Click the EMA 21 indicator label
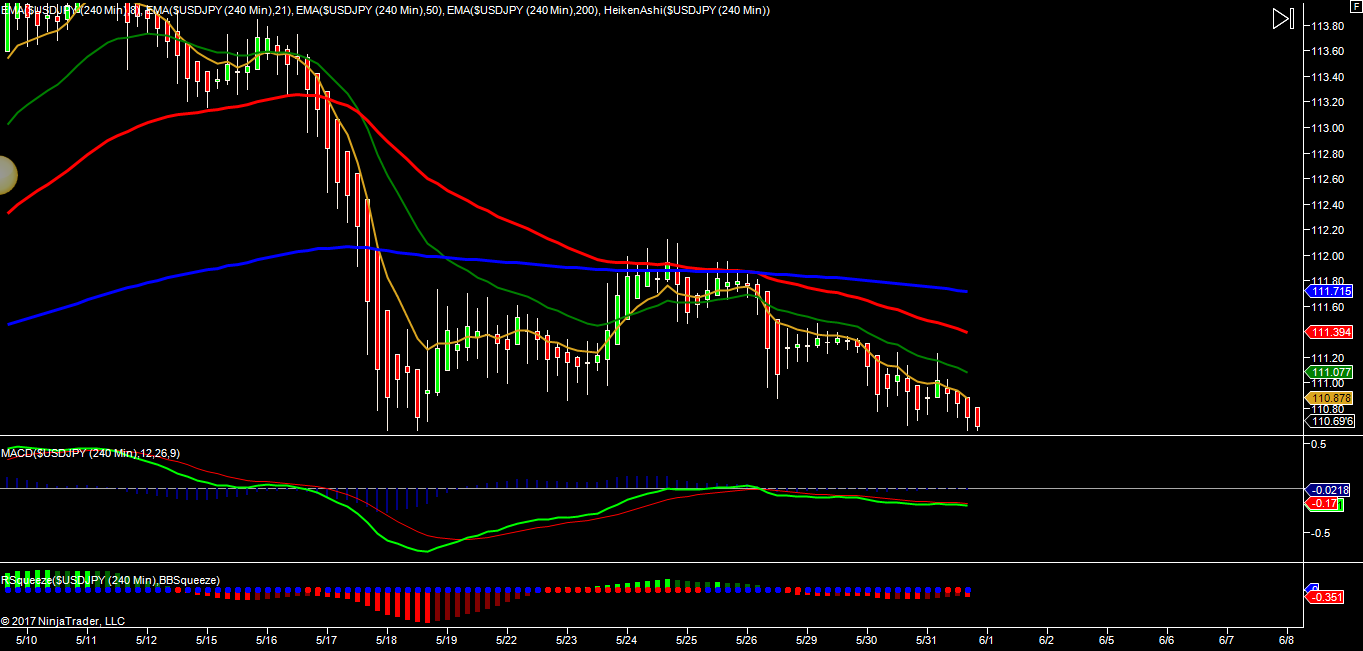 pos(220,9)
